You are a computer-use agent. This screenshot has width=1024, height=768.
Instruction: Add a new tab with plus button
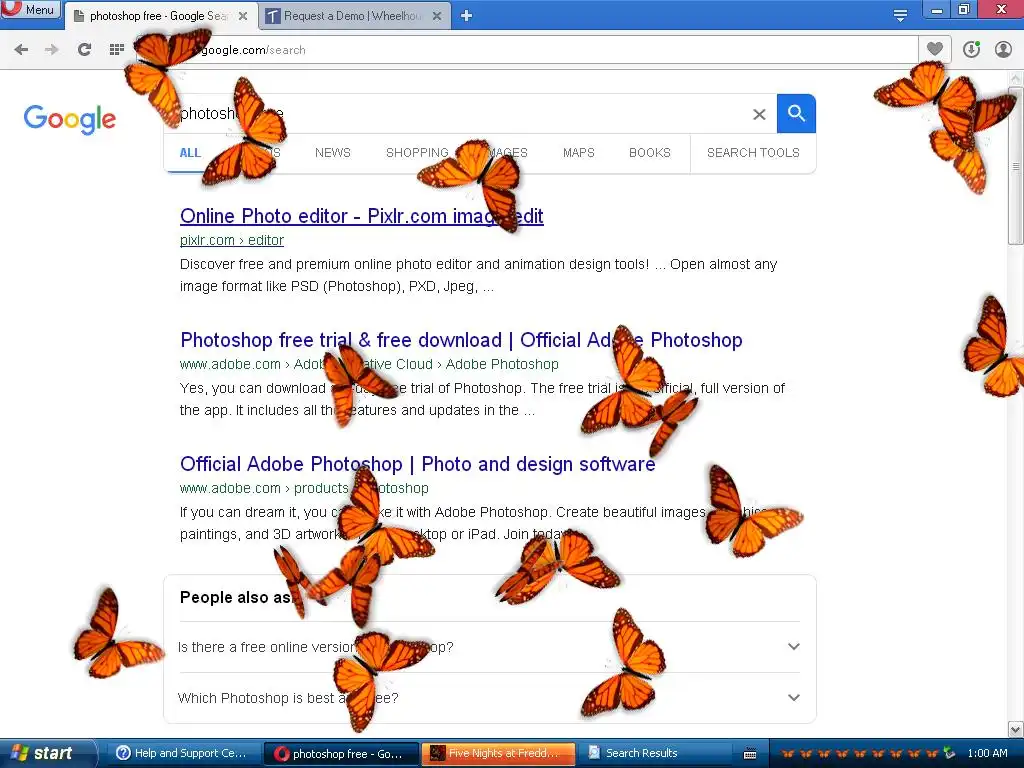tap(466, 16)
